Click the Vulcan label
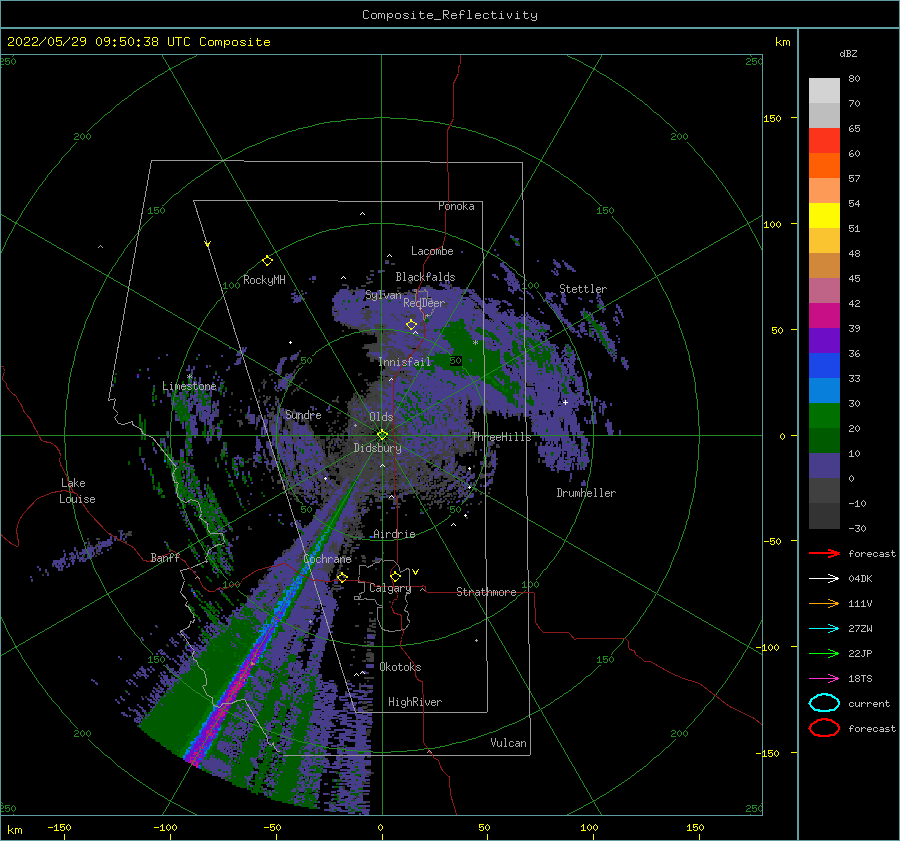 [x=508, y=743]
